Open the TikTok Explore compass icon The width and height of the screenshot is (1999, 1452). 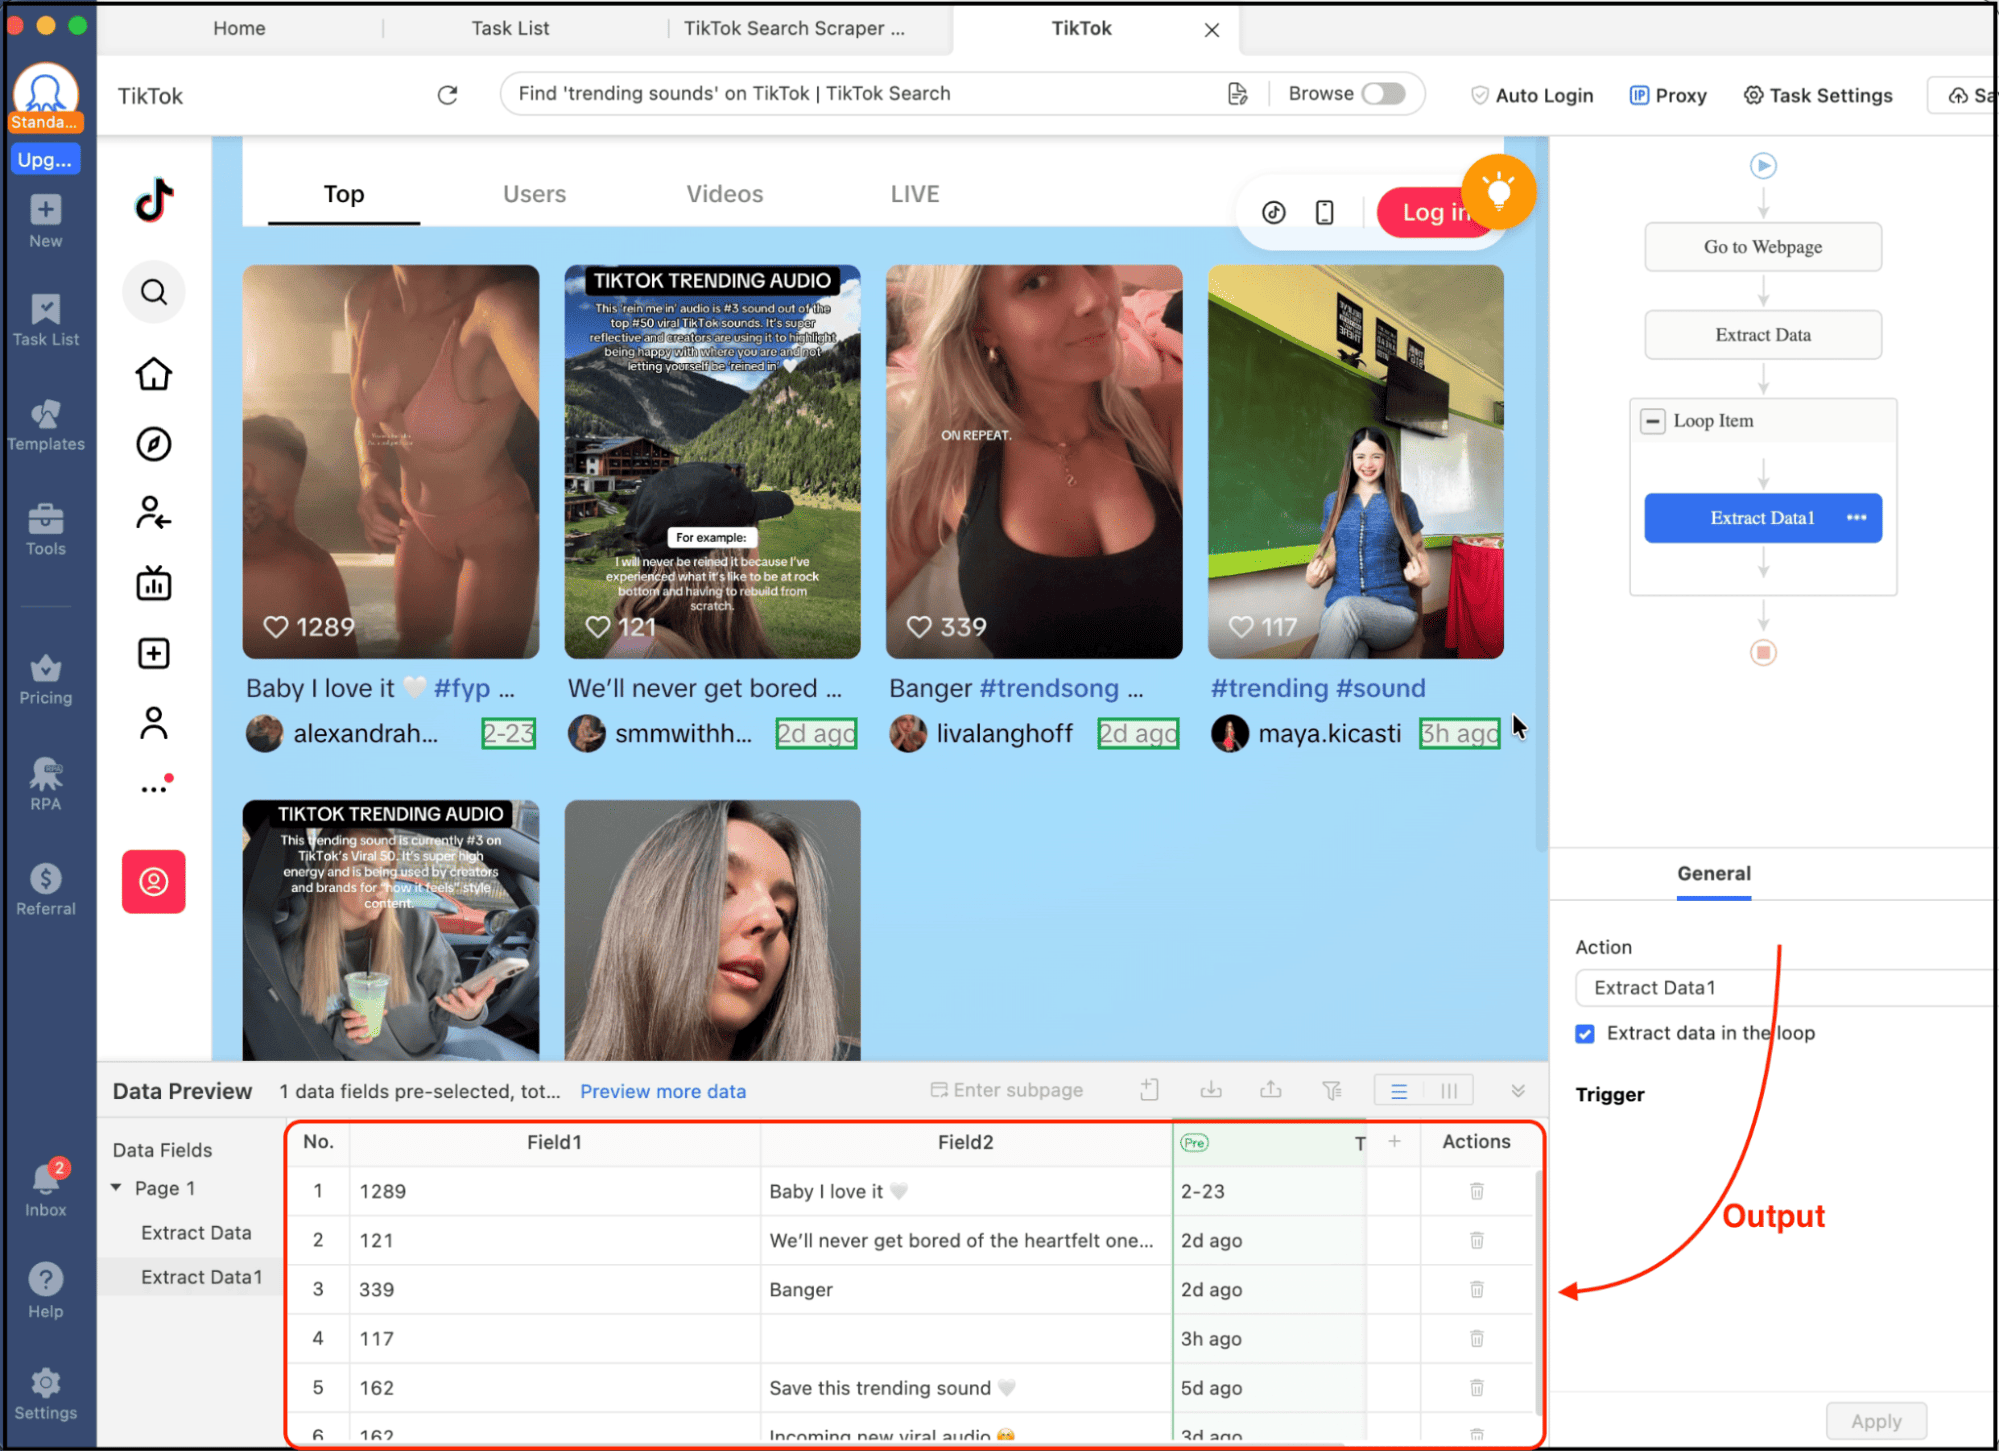tap(154, 444)
